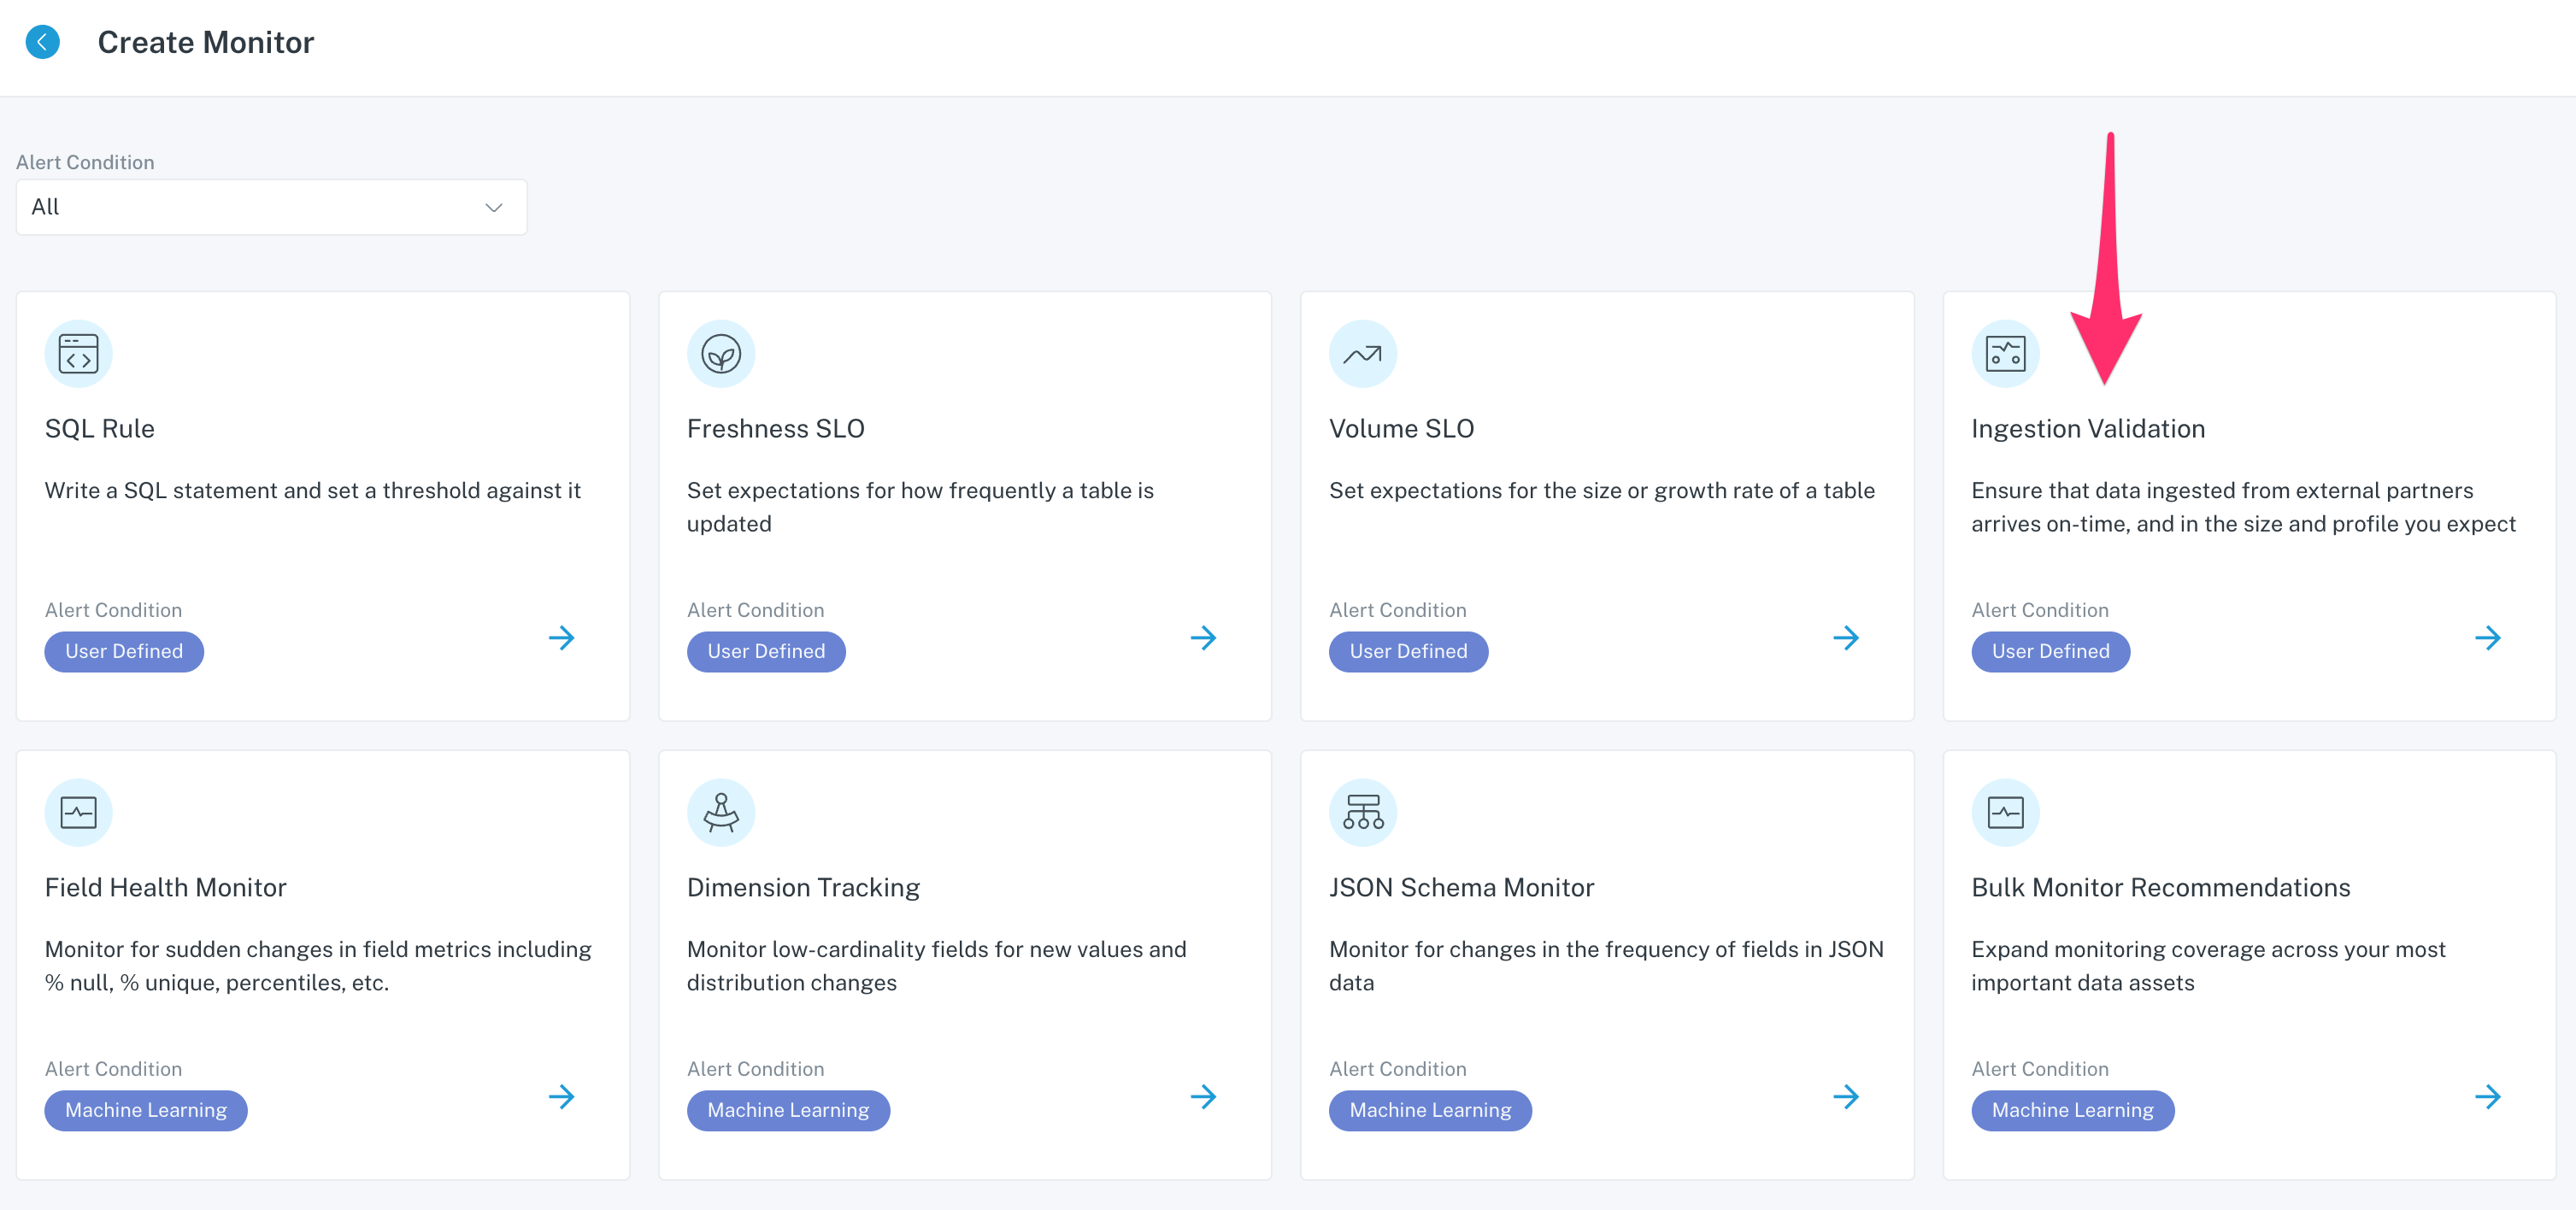Click the Dimension Tracking icon
Screen dimensions: 2576x1210
tap(720, 812)
